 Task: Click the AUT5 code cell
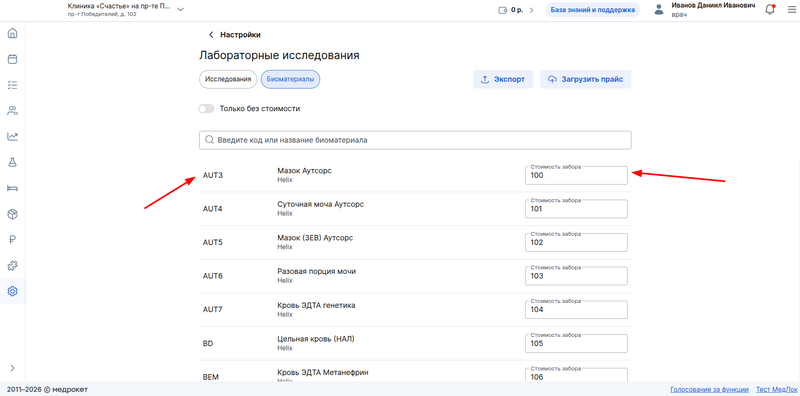[x=213, y=242]
